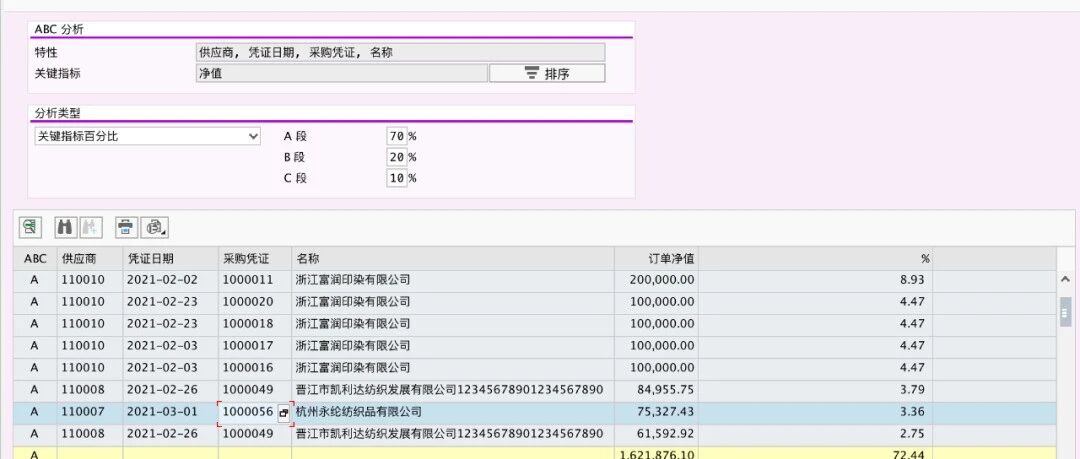
Task: Click the C 段 percentage field
Action: pos(397,178)
